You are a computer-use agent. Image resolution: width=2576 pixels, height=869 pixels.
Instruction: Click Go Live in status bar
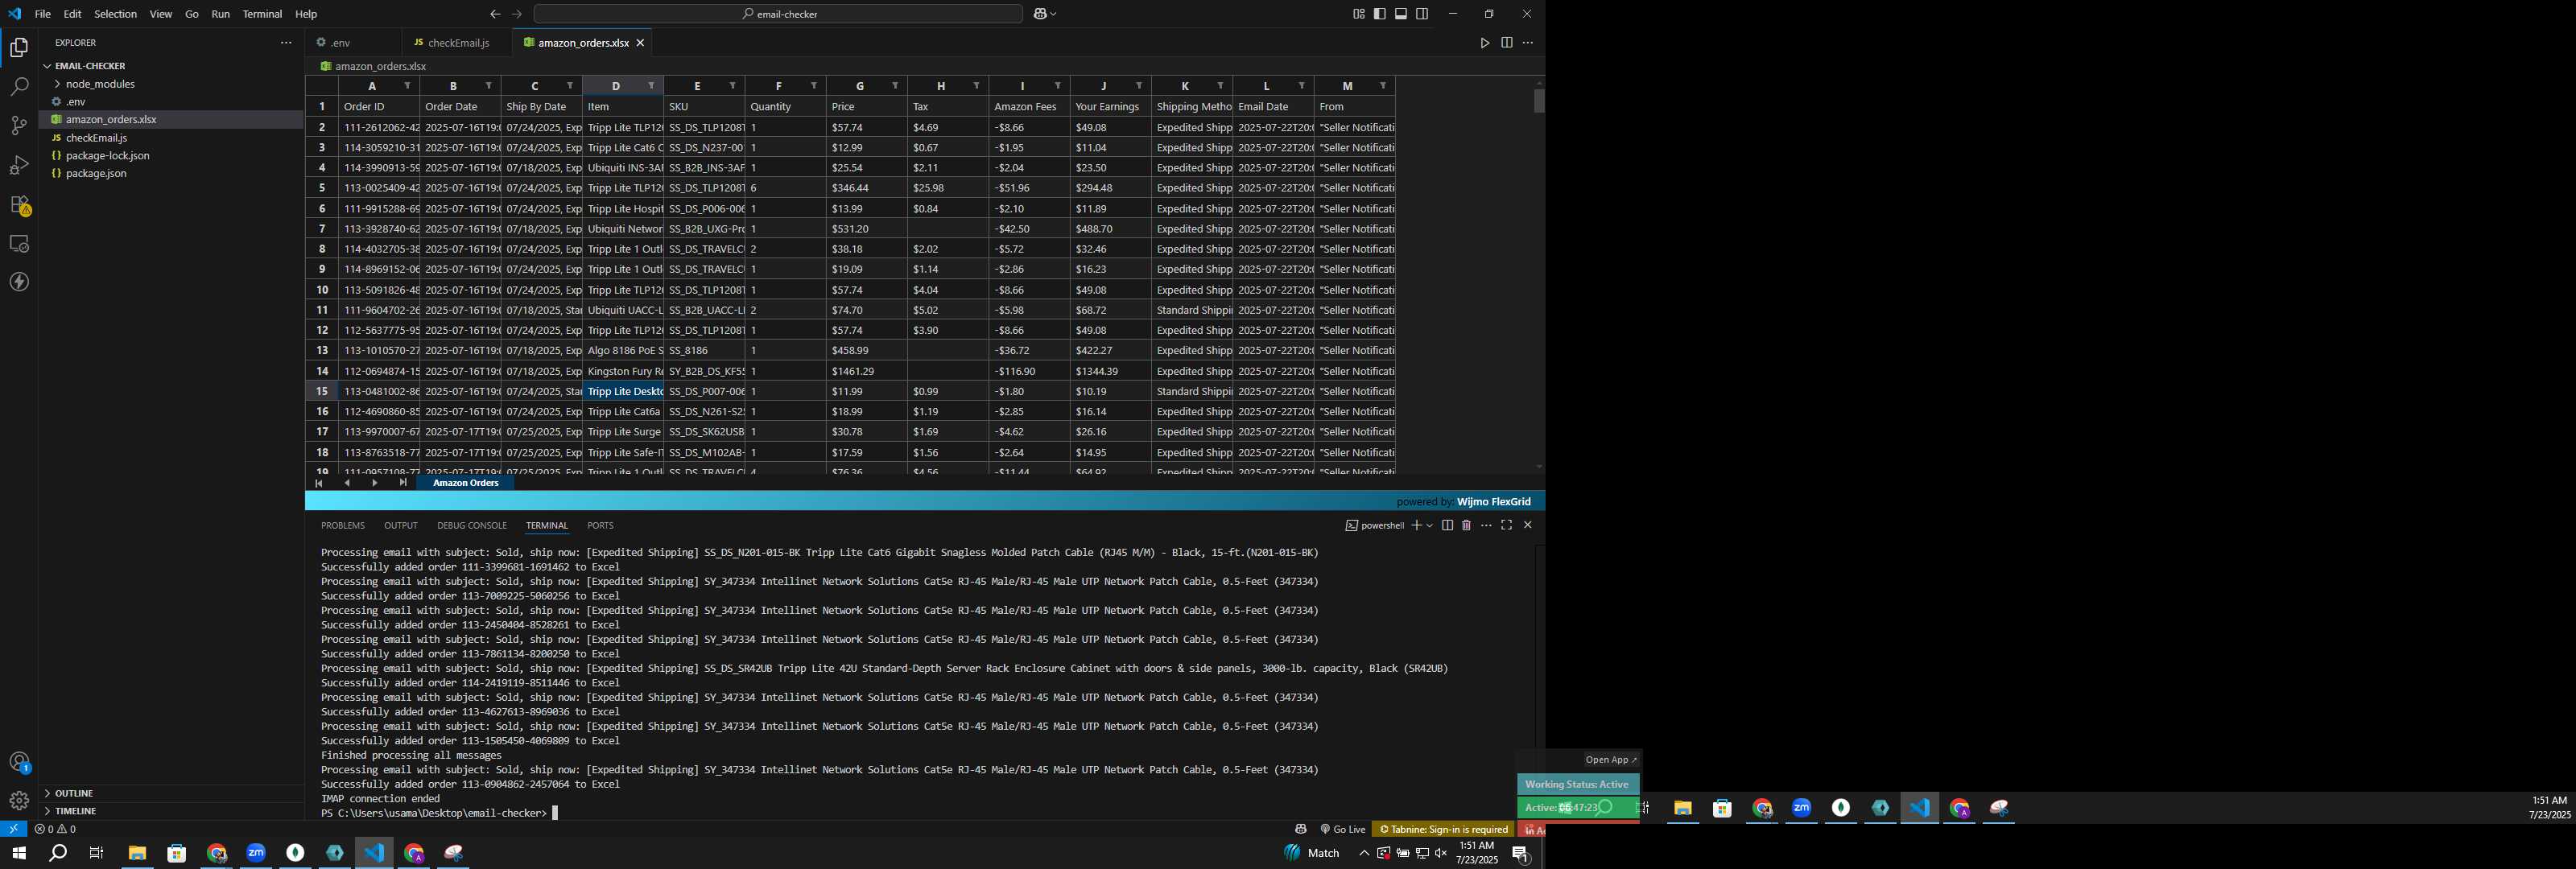pyautogui.click(x=1342, y=829)
